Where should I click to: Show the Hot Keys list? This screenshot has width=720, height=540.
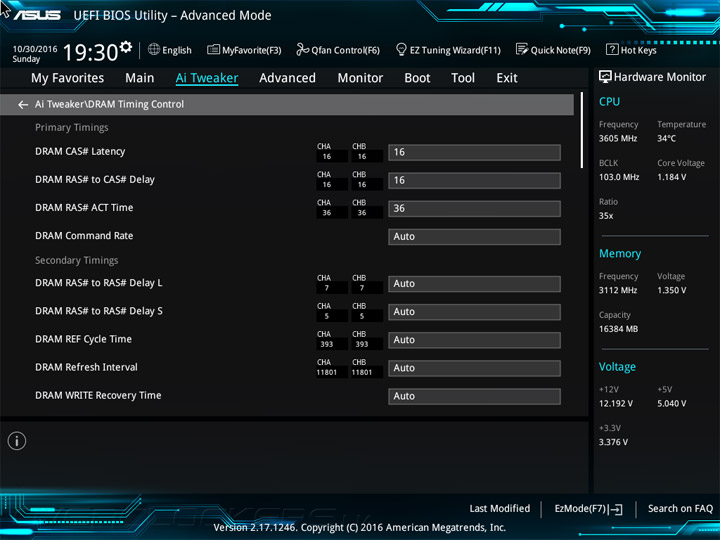click(x=639, y=50)
